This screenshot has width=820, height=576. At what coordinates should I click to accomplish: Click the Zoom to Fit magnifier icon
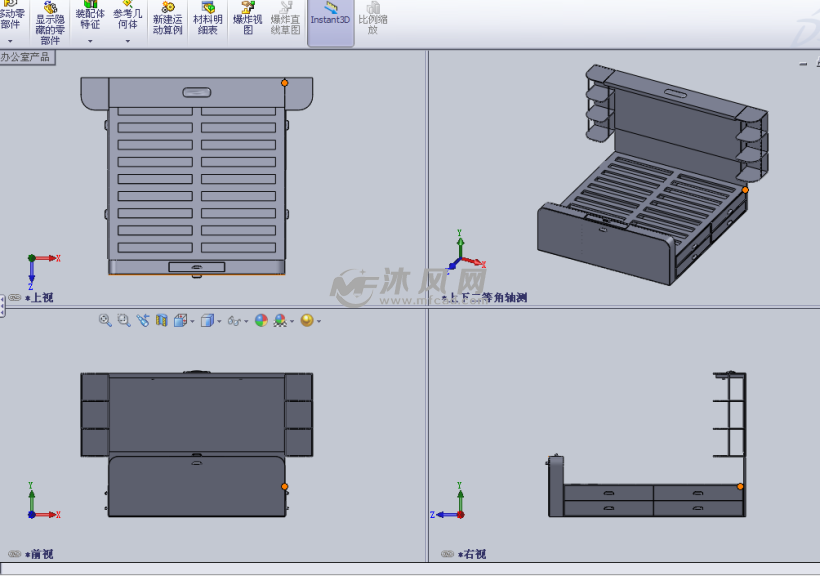click(105, 321)
